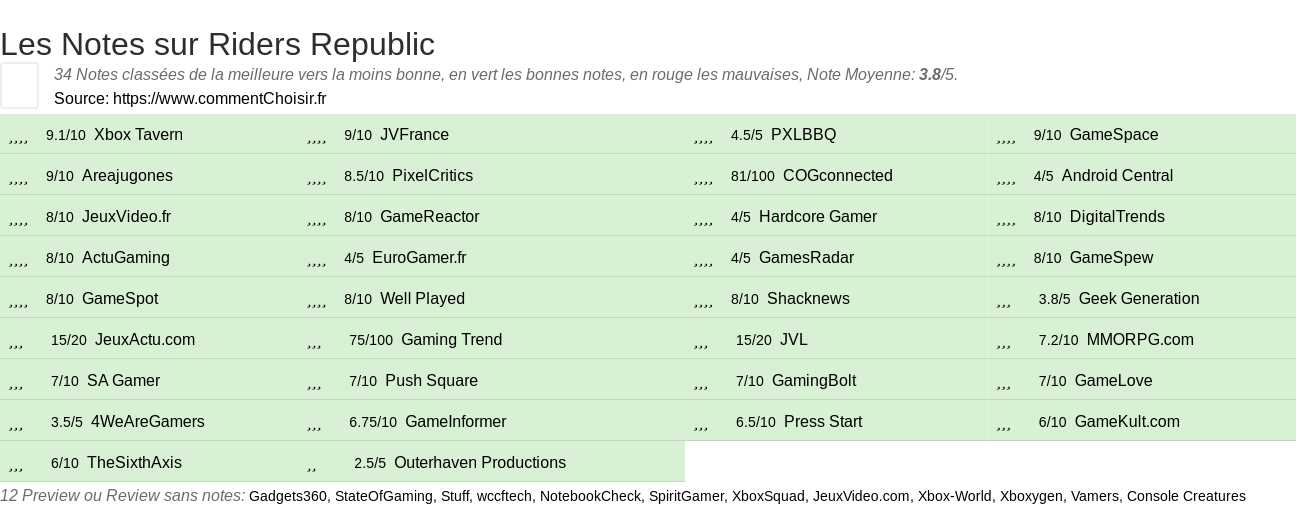Select the DigitalTrends rating entry
1296x507 pixels.
tap(1116, 217)
